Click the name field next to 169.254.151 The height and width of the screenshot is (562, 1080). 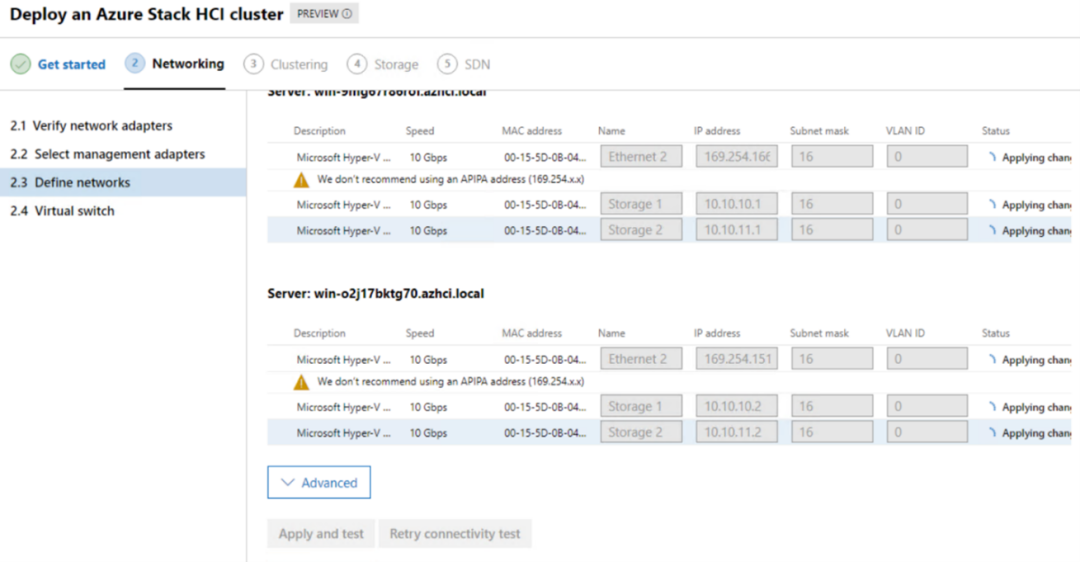641,359
